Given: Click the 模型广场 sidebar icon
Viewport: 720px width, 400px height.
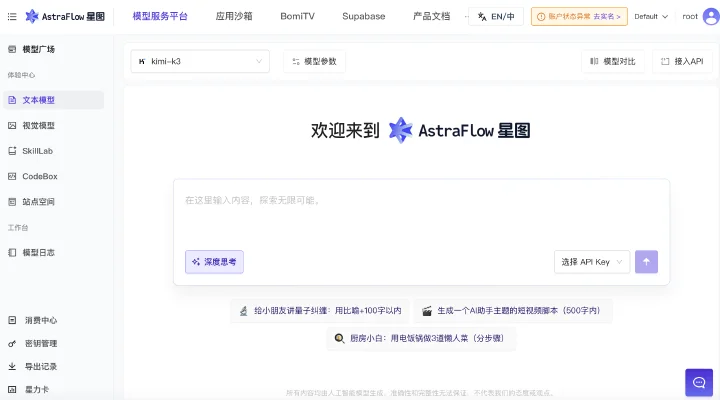Looking at the screenshot, I should [12, 49].
